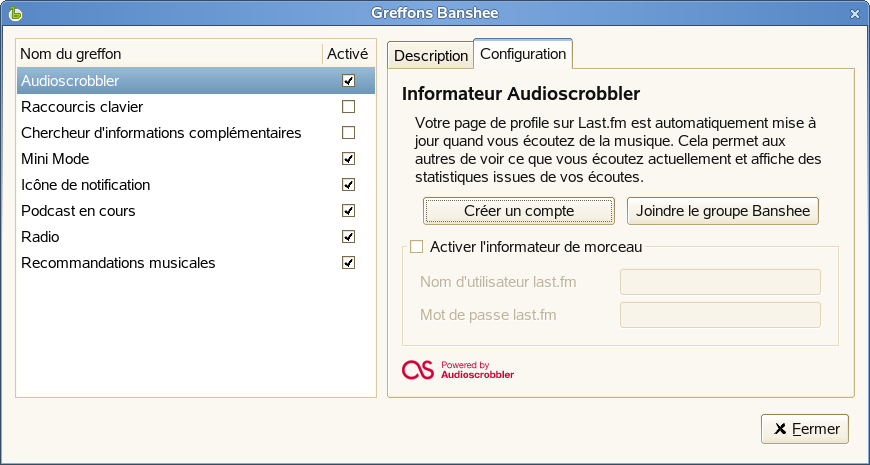Click the Informateur Audioscrobbler heading
The height and width of the screenshot is (465, 870).
[521, 94]
